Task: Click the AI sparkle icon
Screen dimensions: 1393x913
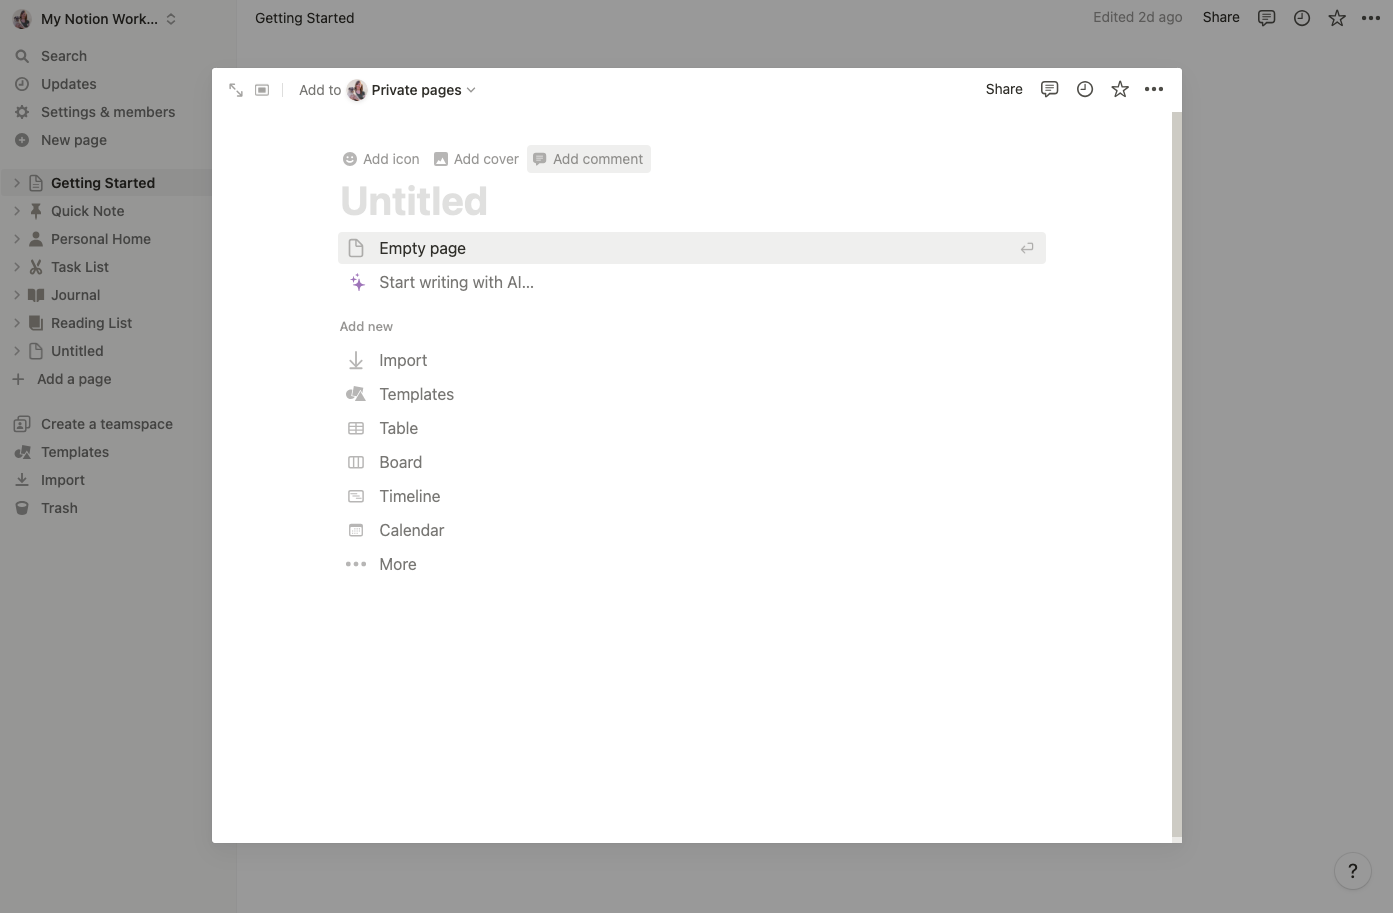Action: [357, 283]
